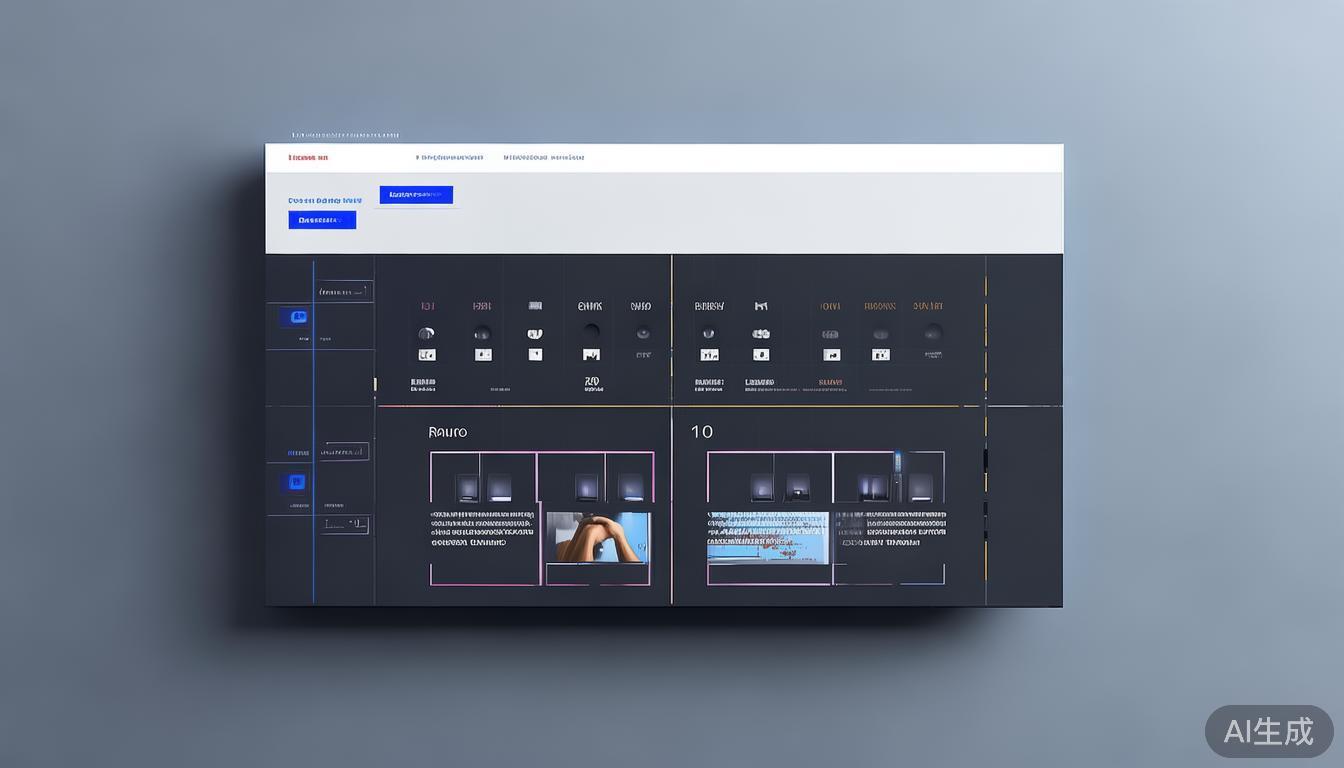Select first glowing device icon under Rauro
Image resolution: width=1344 pixels, height=768 pixels.
pyautogui.click(x=467, y=488)
